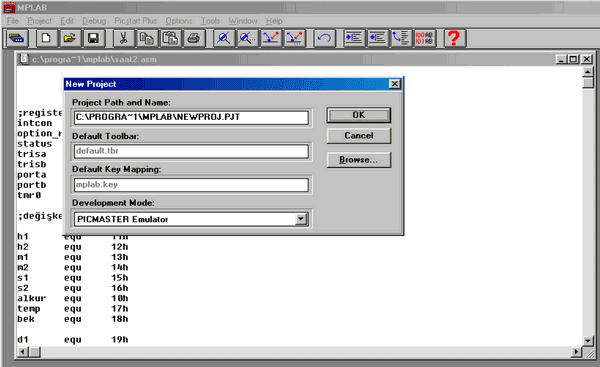The height and width of the screenshot is (367, 600).
Task: Click value '12h' on h2 line
Action: coord(120,247)
